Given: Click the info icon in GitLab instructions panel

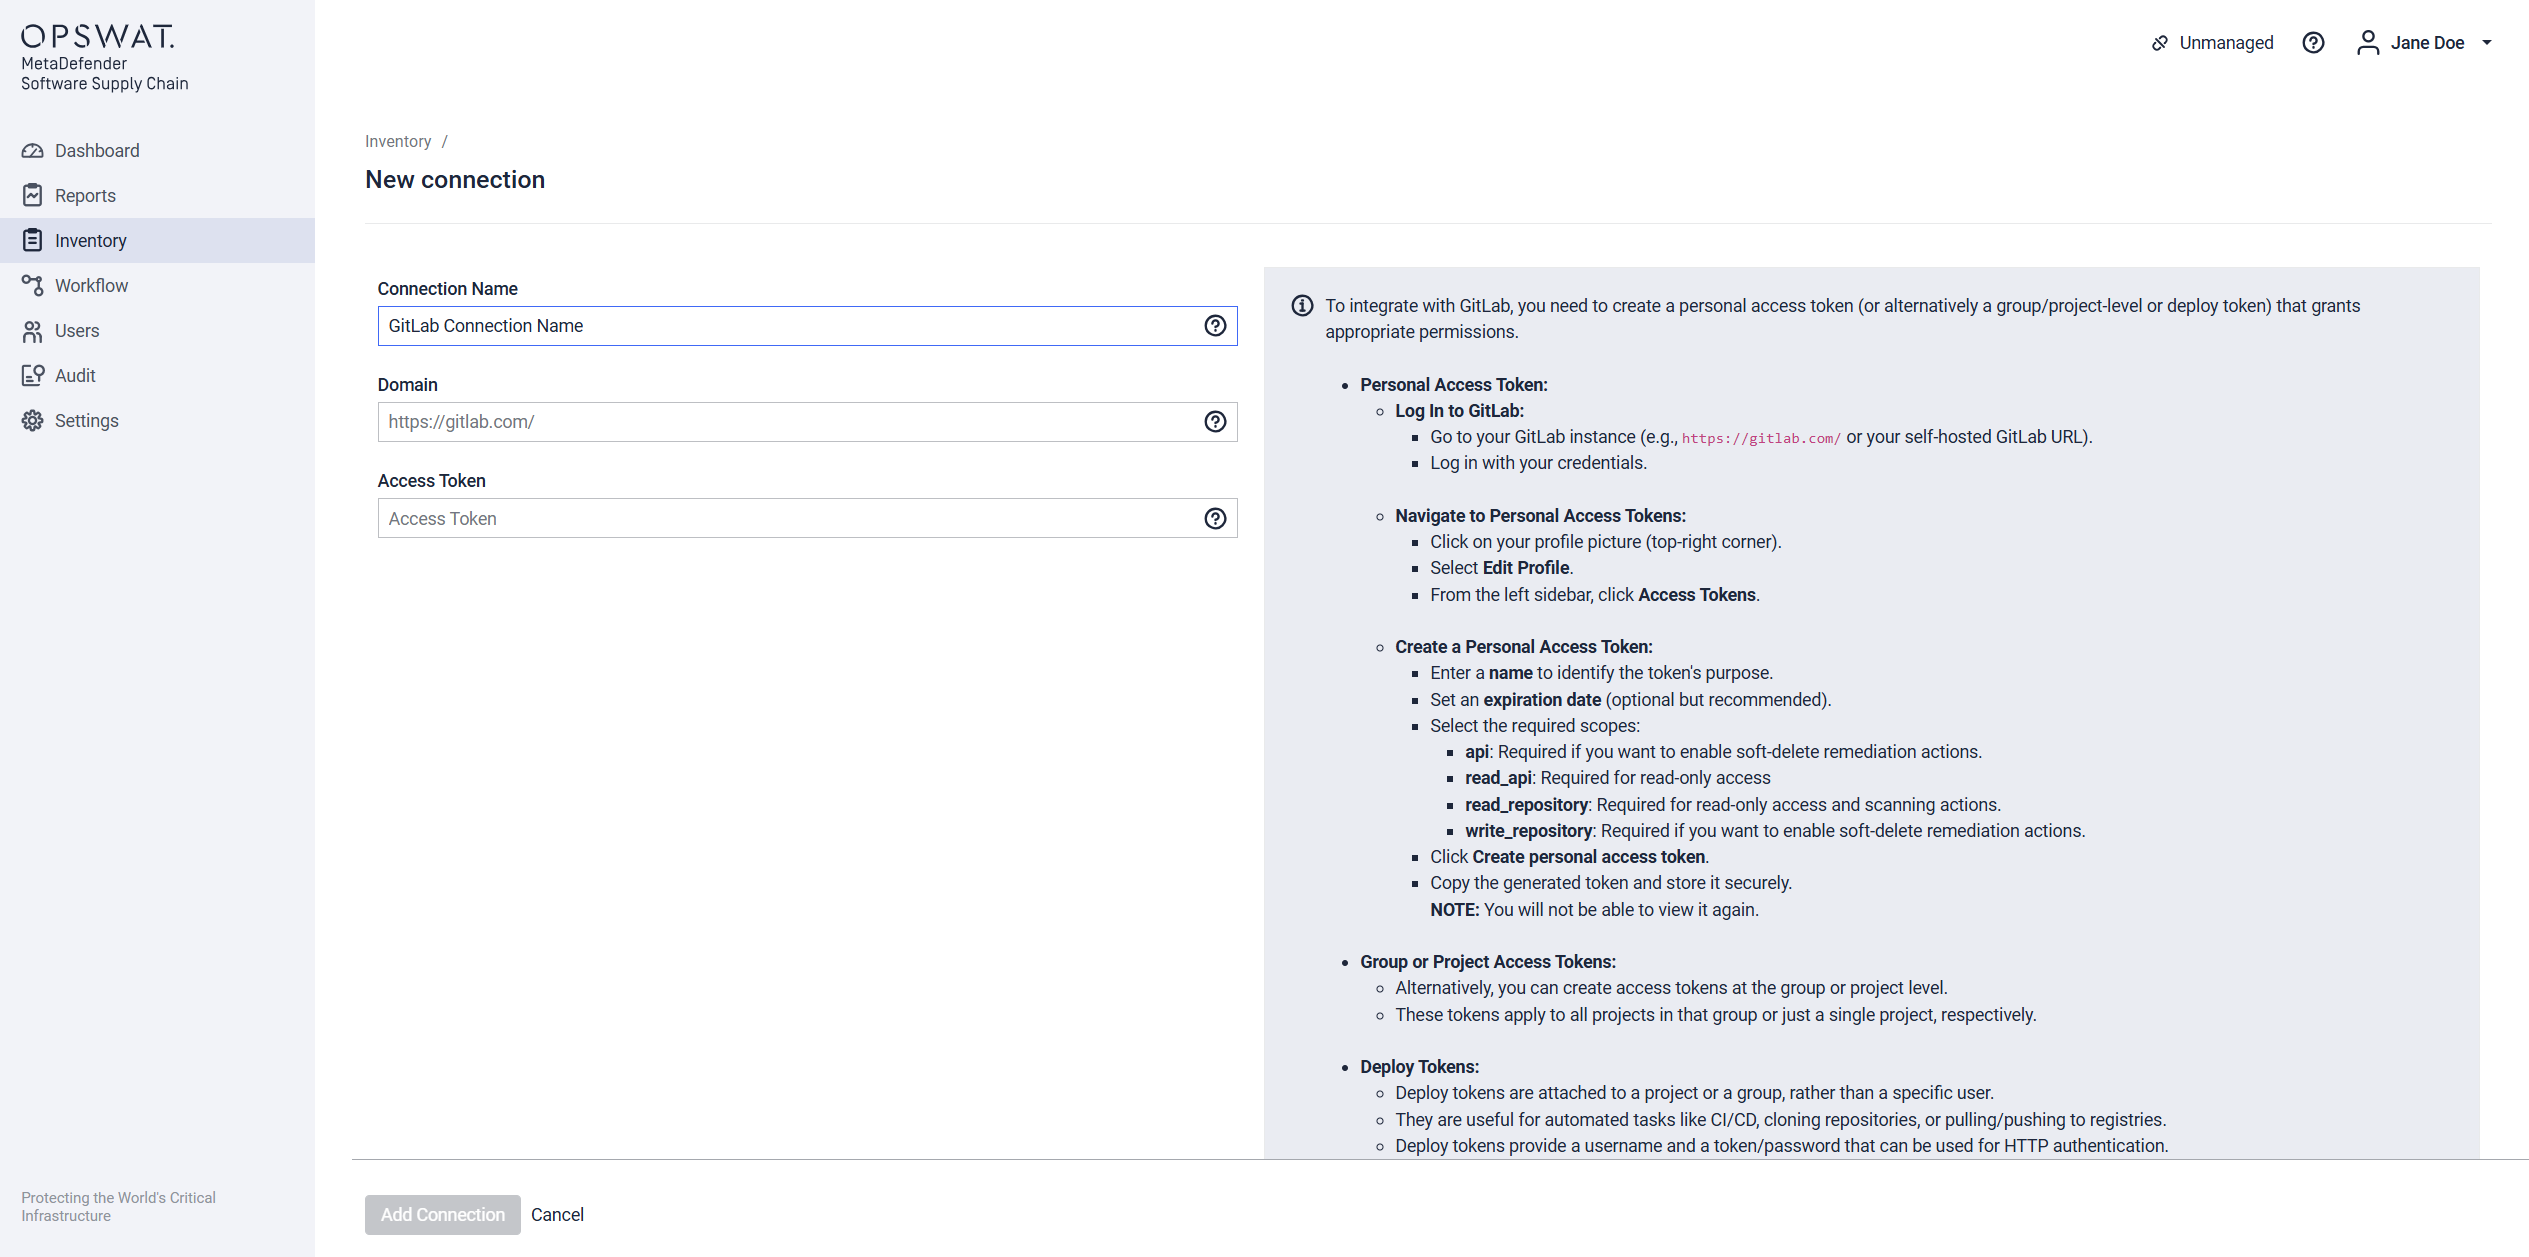Looking at the screenshot, I should [x=1302, y=306].
